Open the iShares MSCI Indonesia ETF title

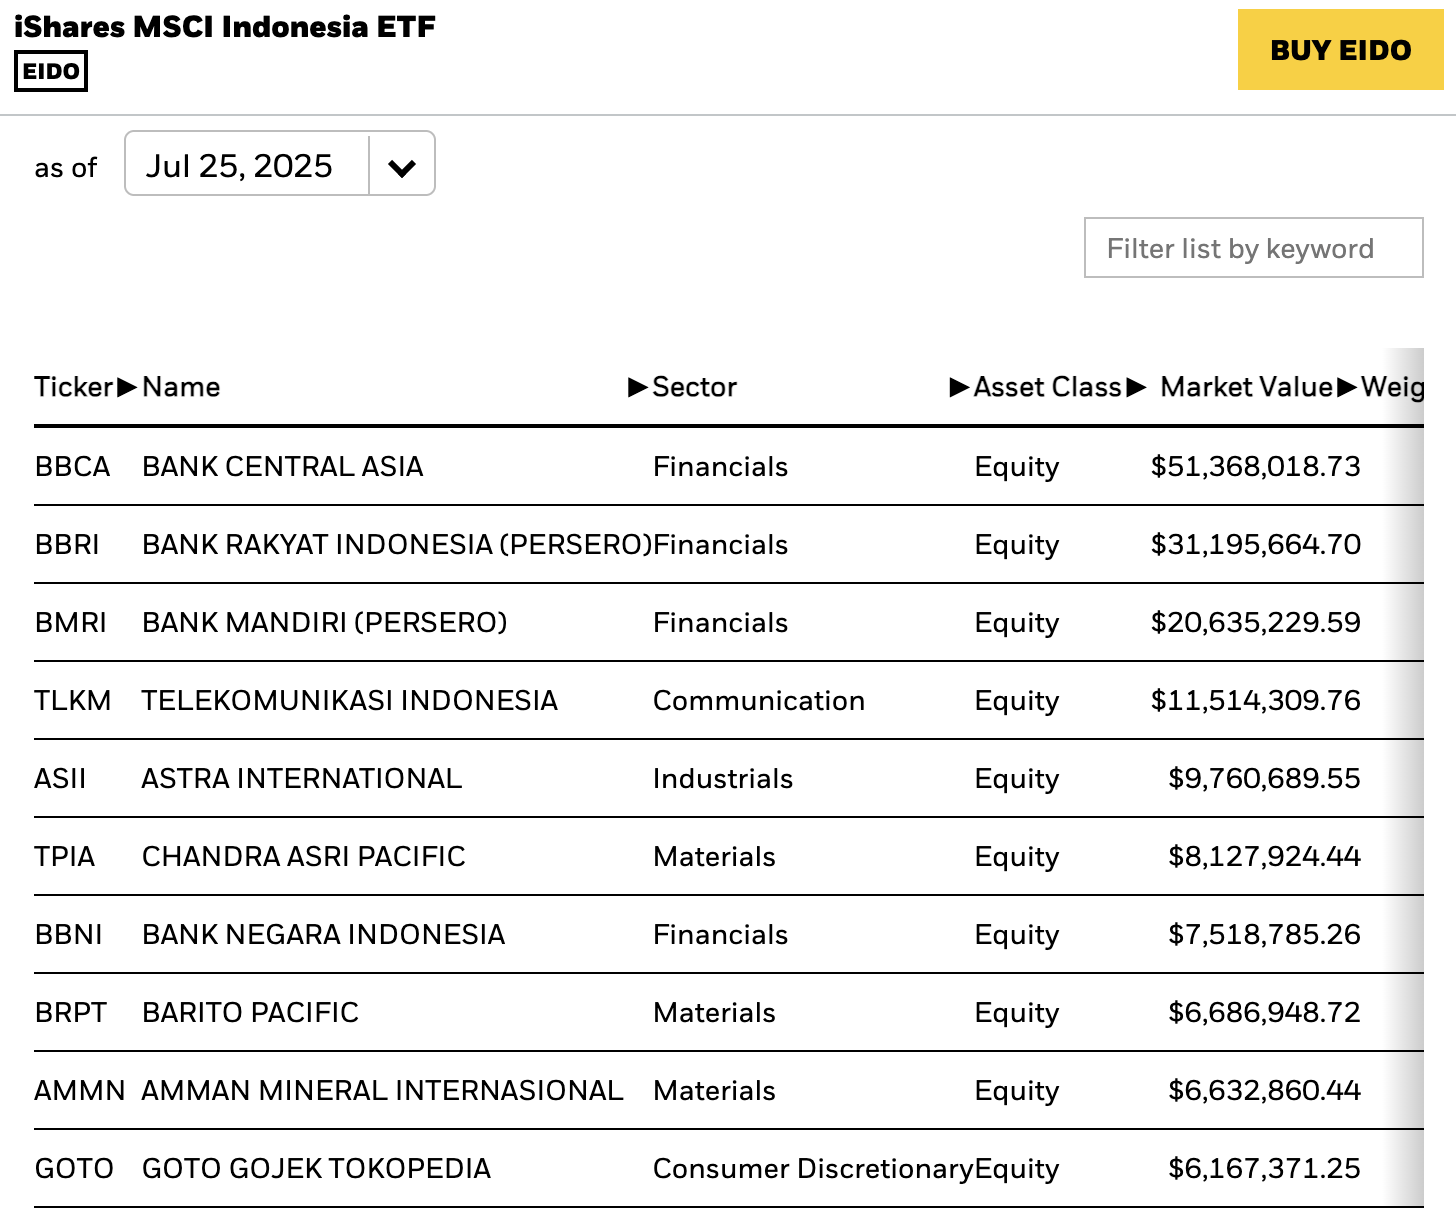225,27
